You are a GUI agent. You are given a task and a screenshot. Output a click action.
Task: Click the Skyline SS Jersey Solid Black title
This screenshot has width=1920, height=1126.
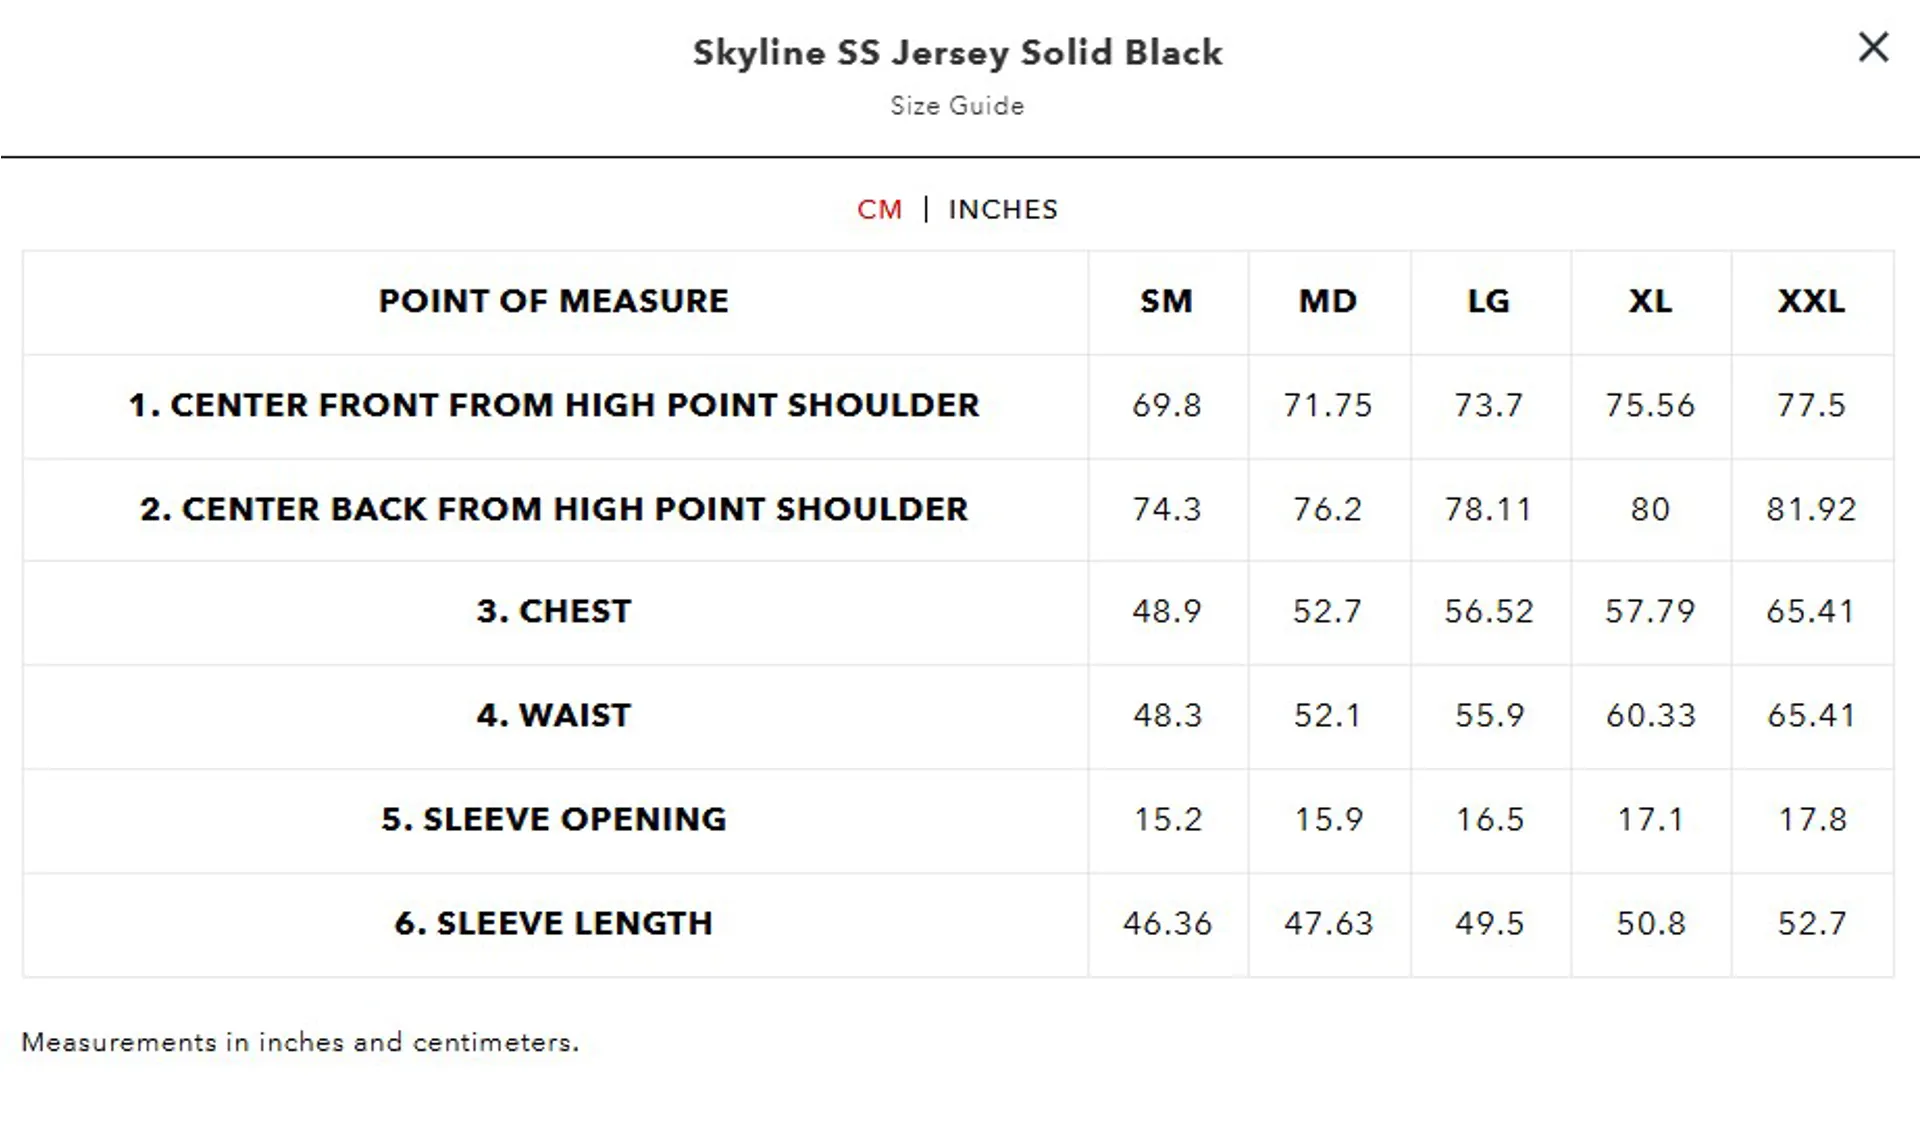coord(958,53)
